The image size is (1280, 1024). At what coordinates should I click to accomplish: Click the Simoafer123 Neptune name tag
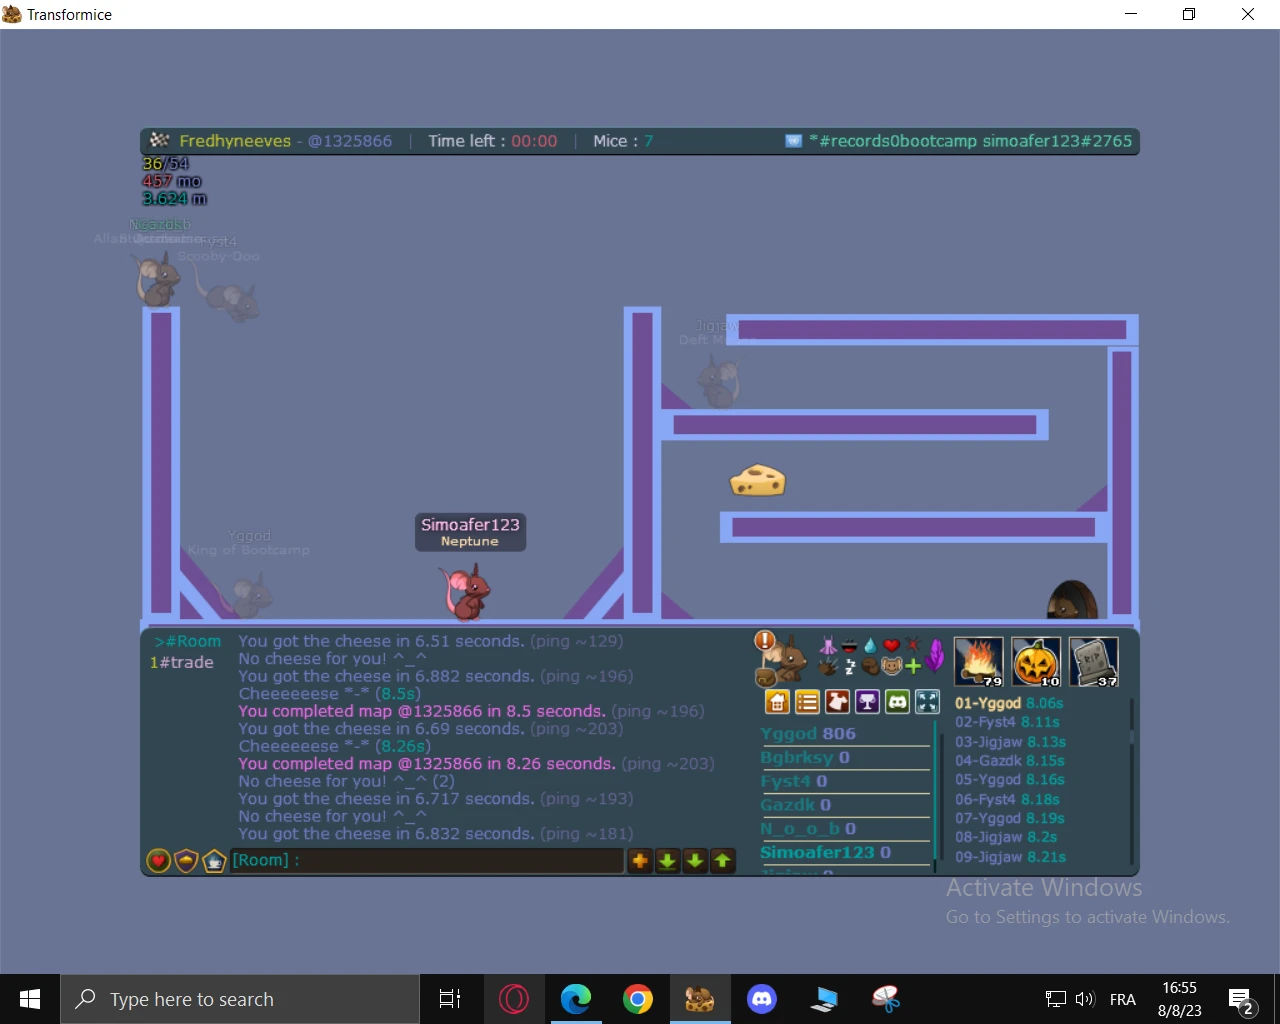[x=470, y=532]
